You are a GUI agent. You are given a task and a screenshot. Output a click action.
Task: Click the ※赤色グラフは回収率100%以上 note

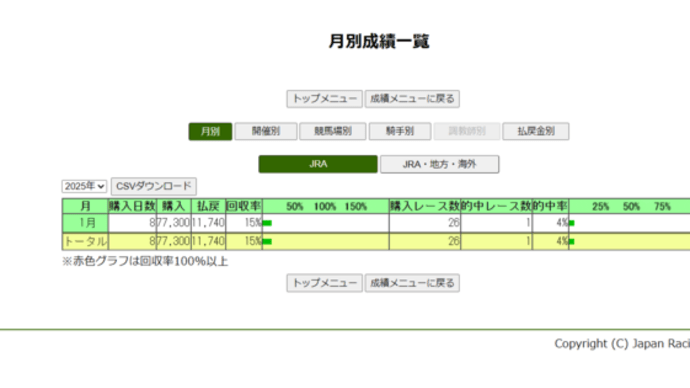click(145, 261)
